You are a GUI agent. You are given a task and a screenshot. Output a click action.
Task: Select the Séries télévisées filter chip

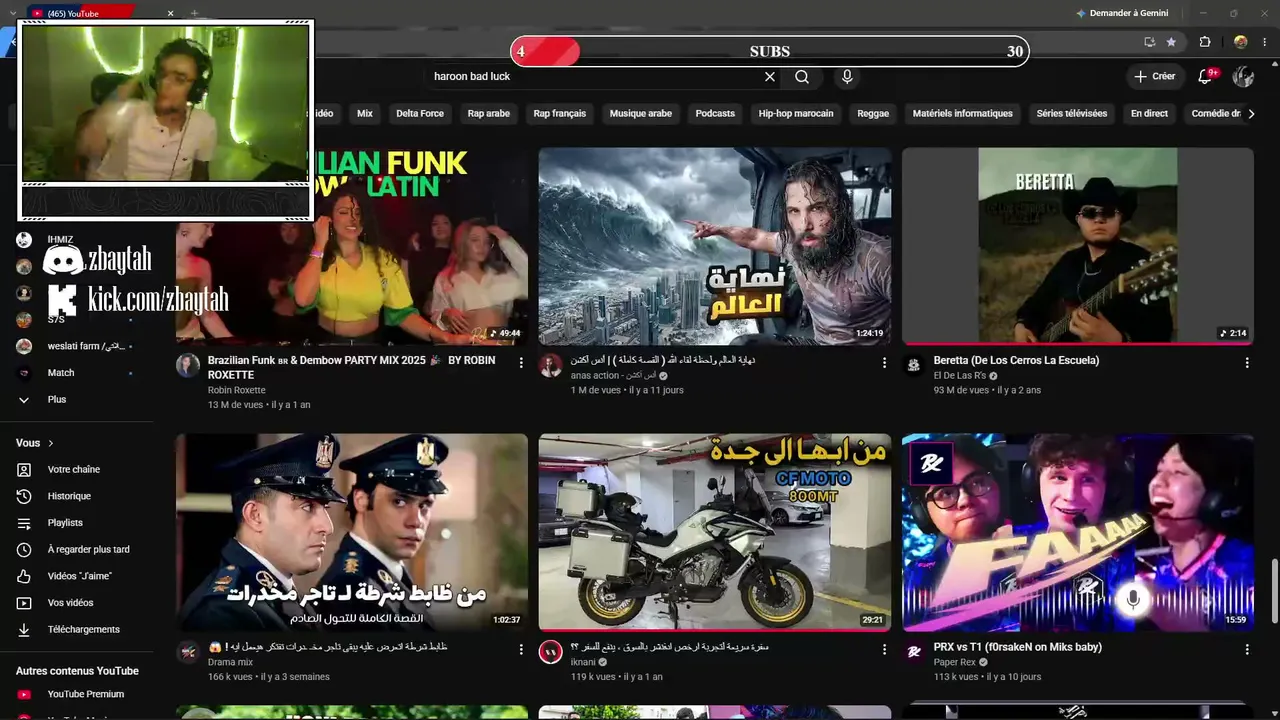point(1072,114)
